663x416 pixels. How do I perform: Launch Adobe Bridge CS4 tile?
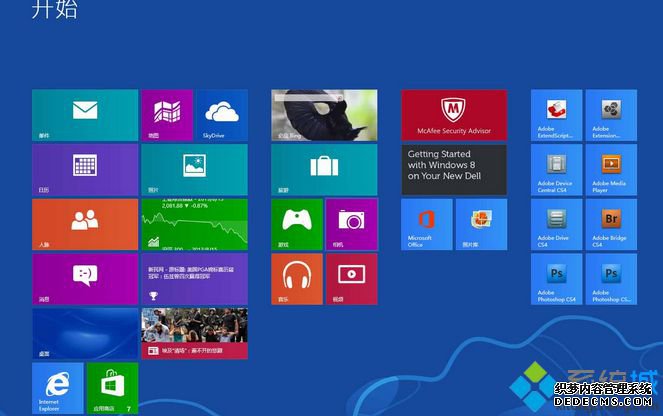[611, 224]
